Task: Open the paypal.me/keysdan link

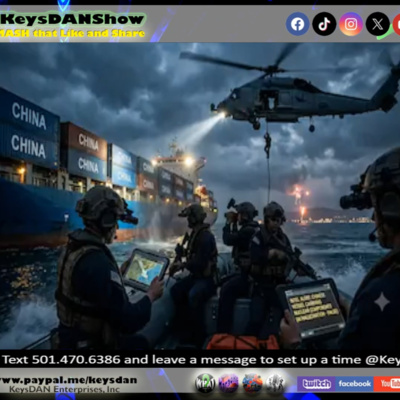Action: 68,380
